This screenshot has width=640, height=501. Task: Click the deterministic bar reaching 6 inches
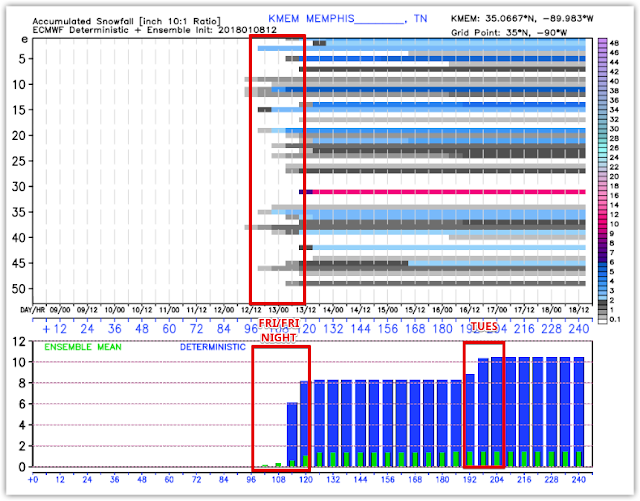292,434
